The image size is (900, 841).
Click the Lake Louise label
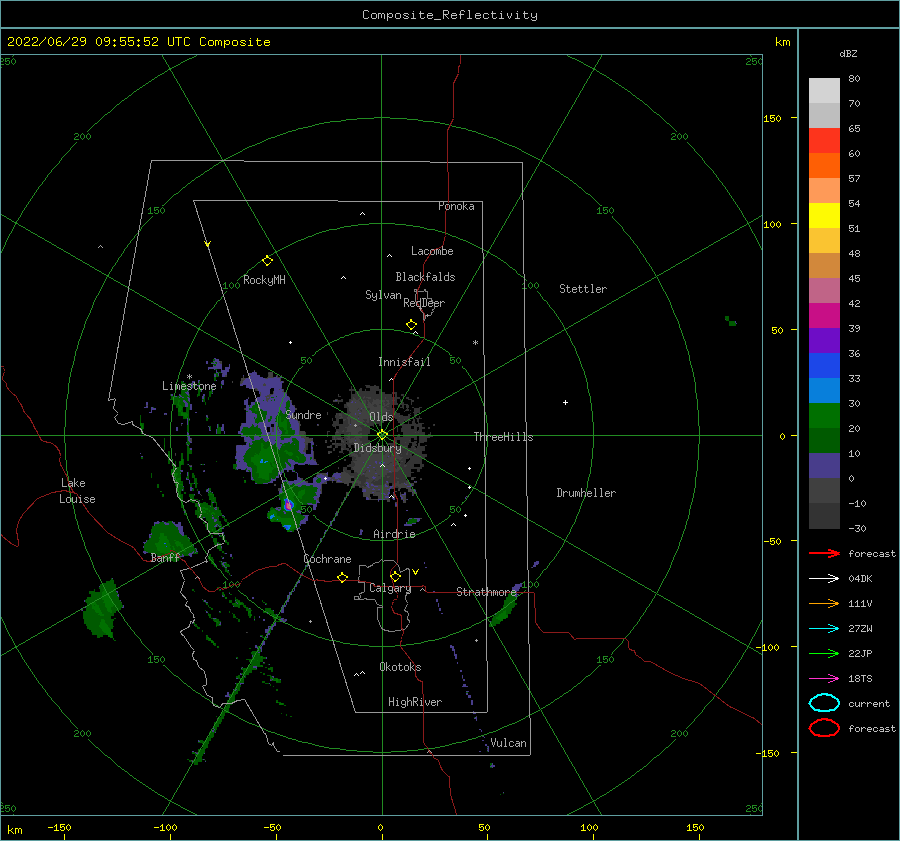(x=77, y=491)
